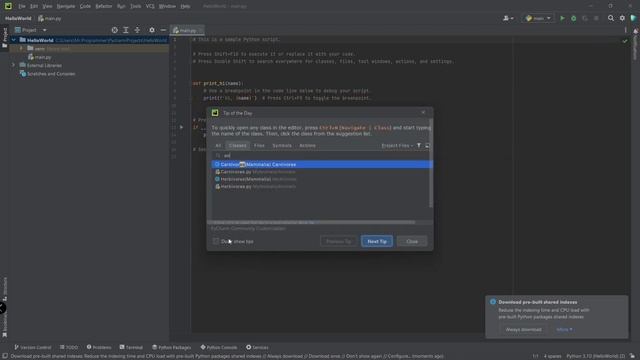Image resolution: width=640 pixels, height=360 pixels.
Task: Expand the venv folder node
Action: click(x=21, y=49)
